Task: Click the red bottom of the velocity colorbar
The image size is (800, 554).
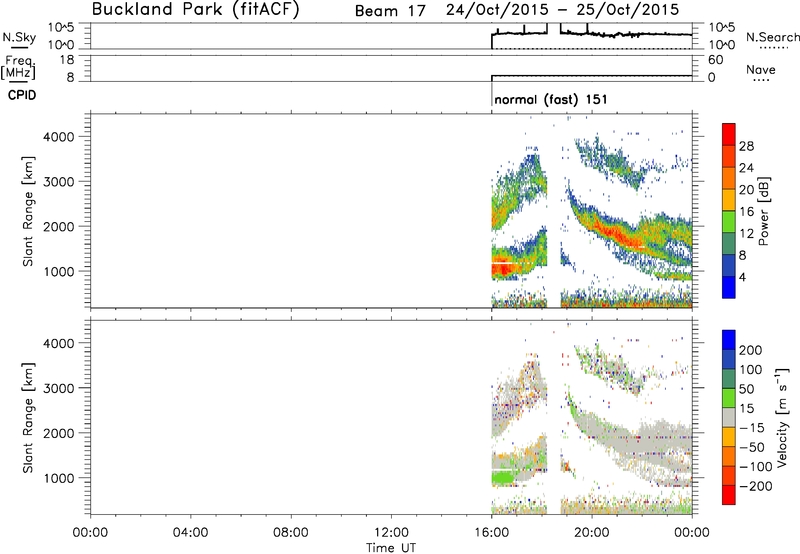Action: [729, 495]
